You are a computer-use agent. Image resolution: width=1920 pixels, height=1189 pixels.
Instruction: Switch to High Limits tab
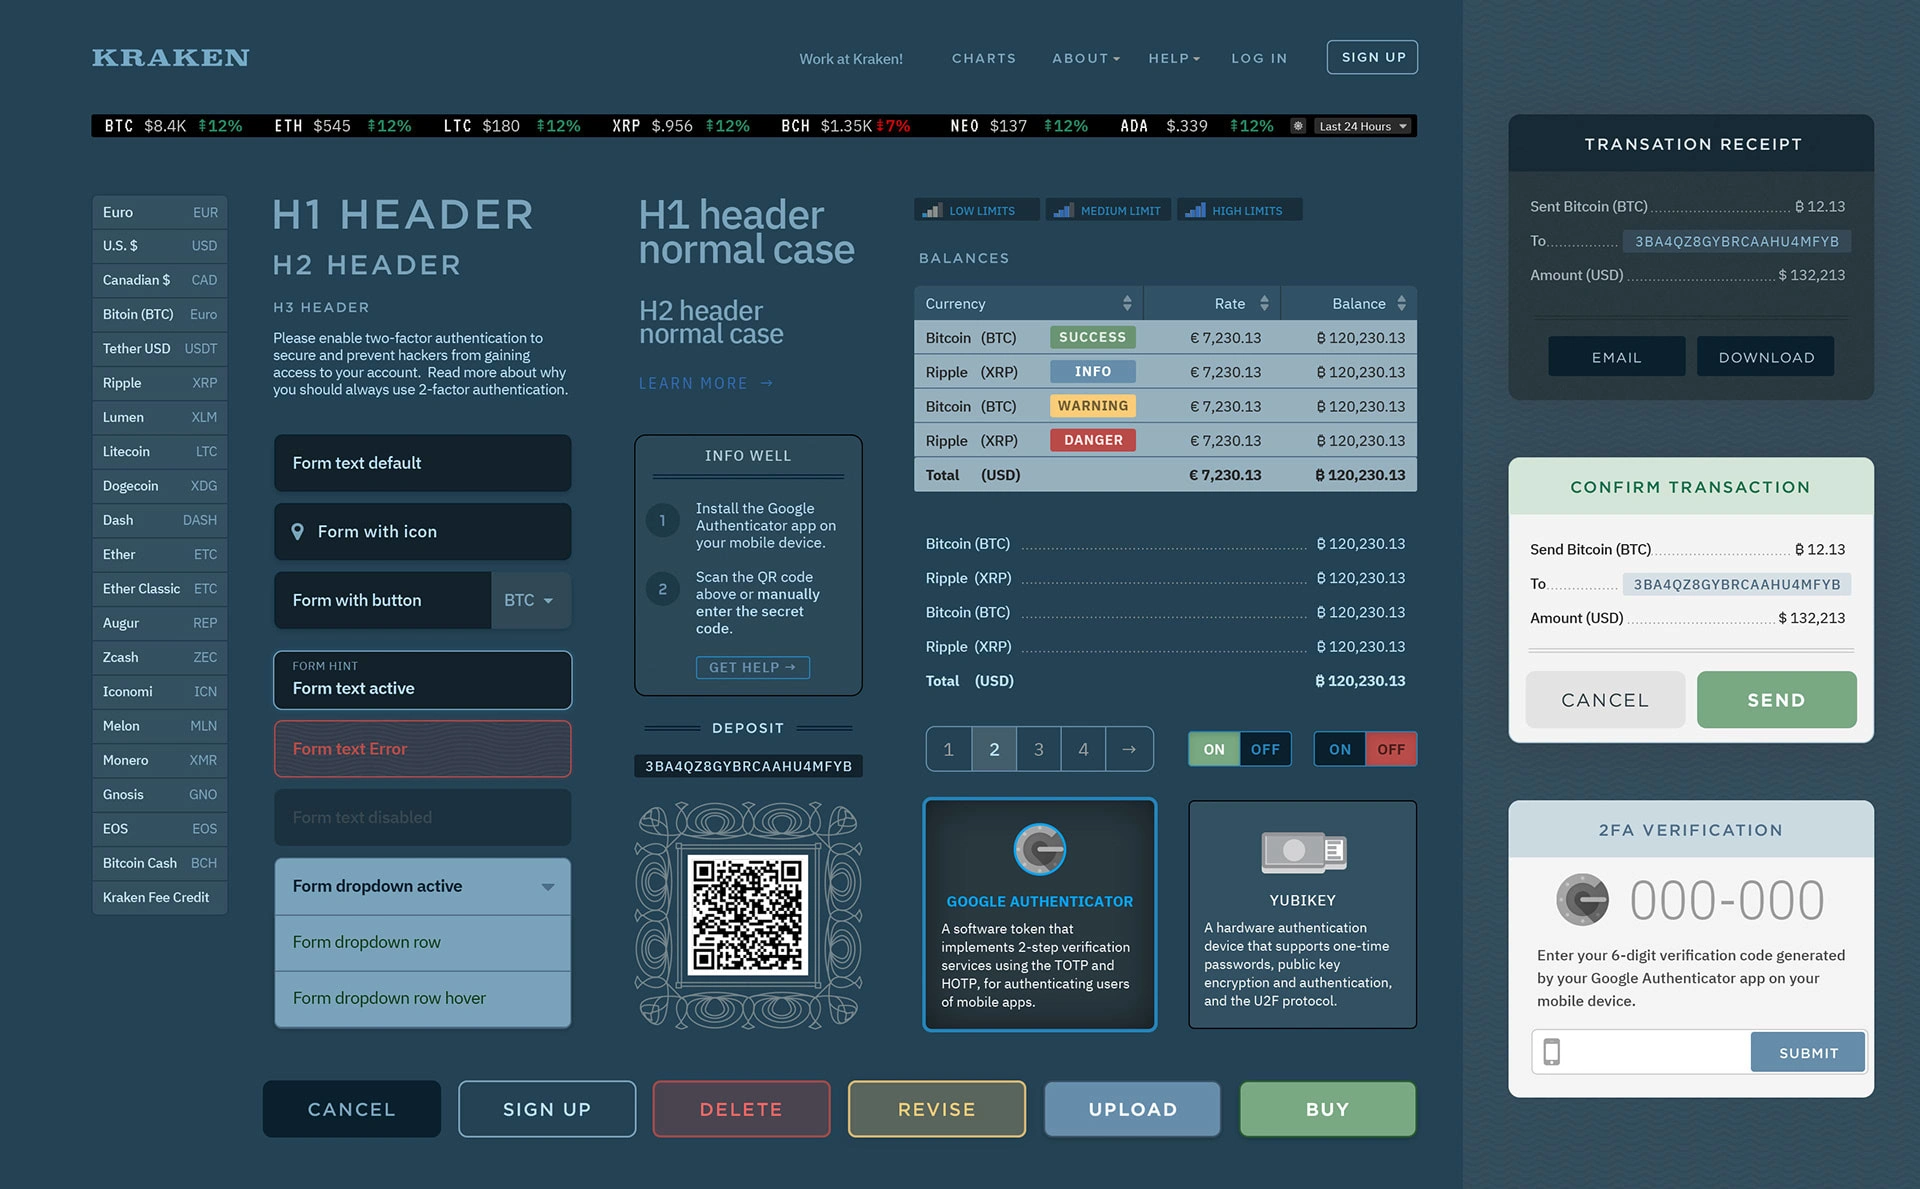1238,210
